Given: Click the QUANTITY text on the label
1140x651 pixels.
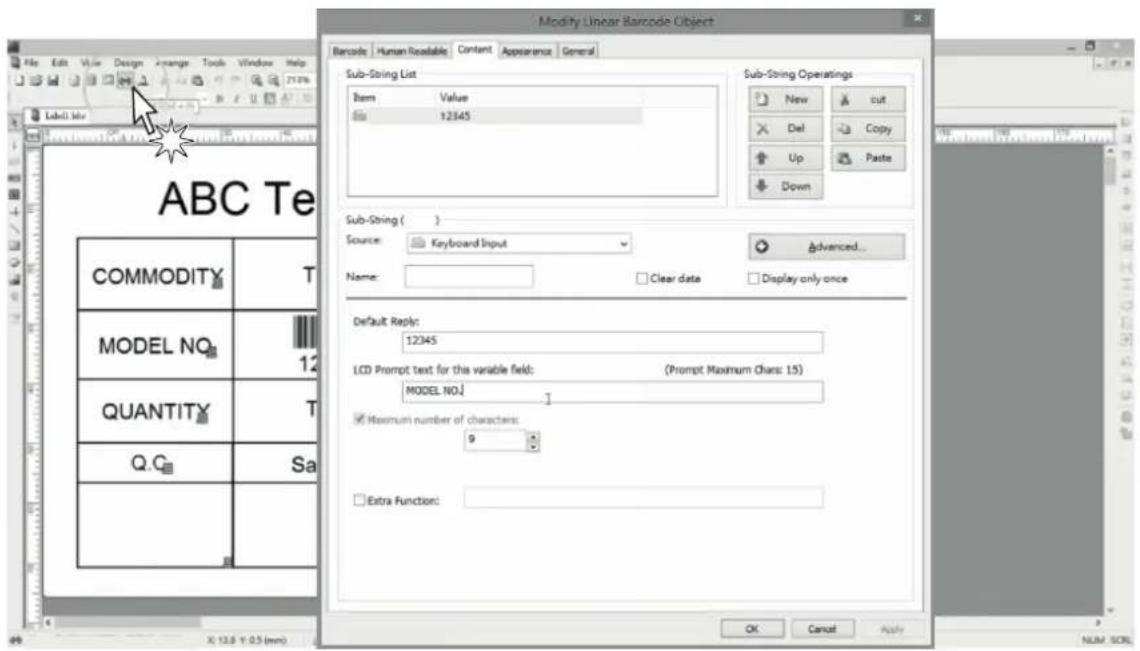Looking at the screenshot, I should tap(156, 412).
